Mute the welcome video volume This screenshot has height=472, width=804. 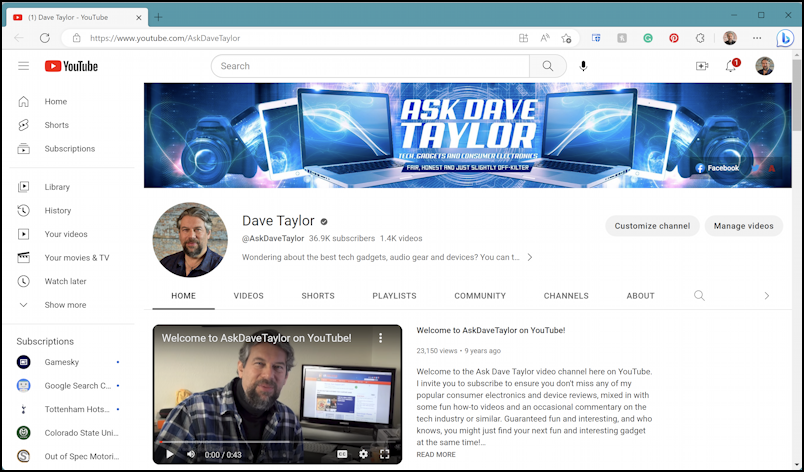click(191, 454)
